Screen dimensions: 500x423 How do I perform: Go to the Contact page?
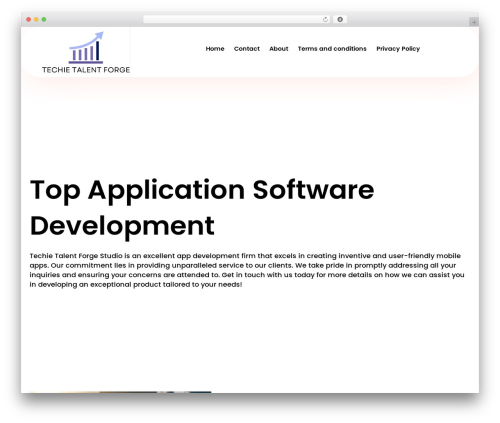click(247, 49)
